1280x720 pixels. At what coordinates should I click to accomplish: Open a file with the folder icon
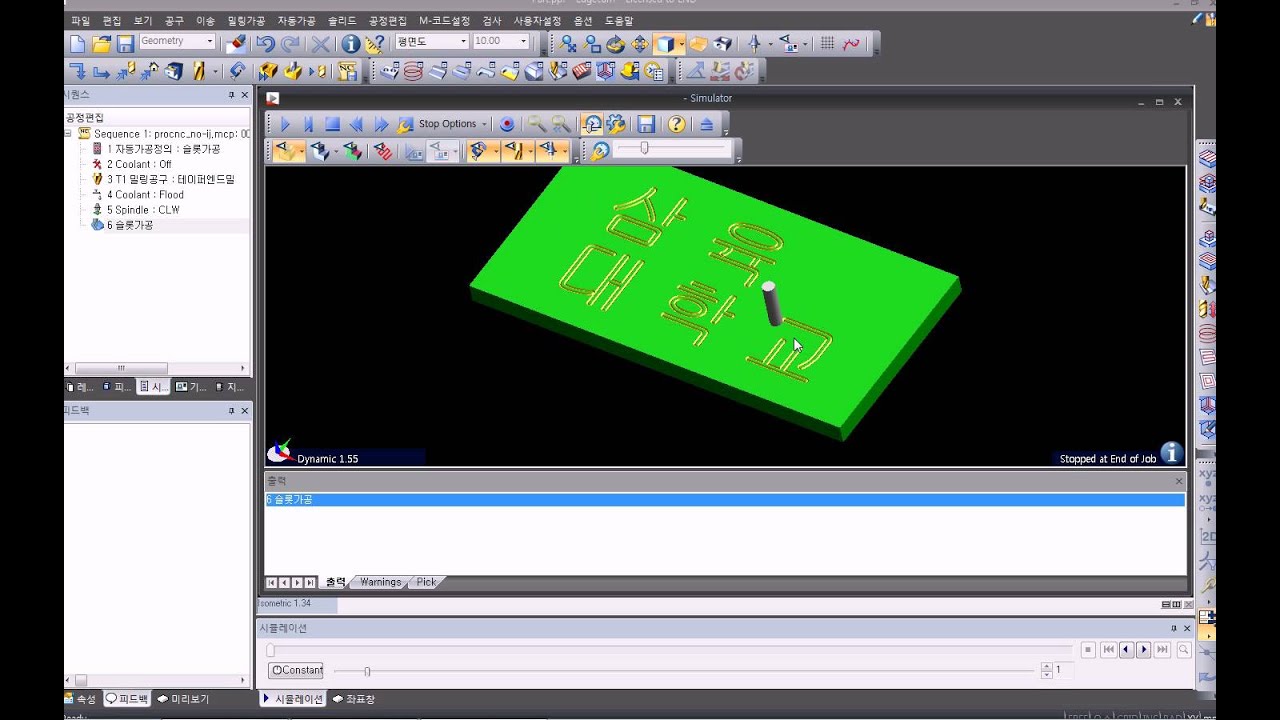click(x=101, y=43)
